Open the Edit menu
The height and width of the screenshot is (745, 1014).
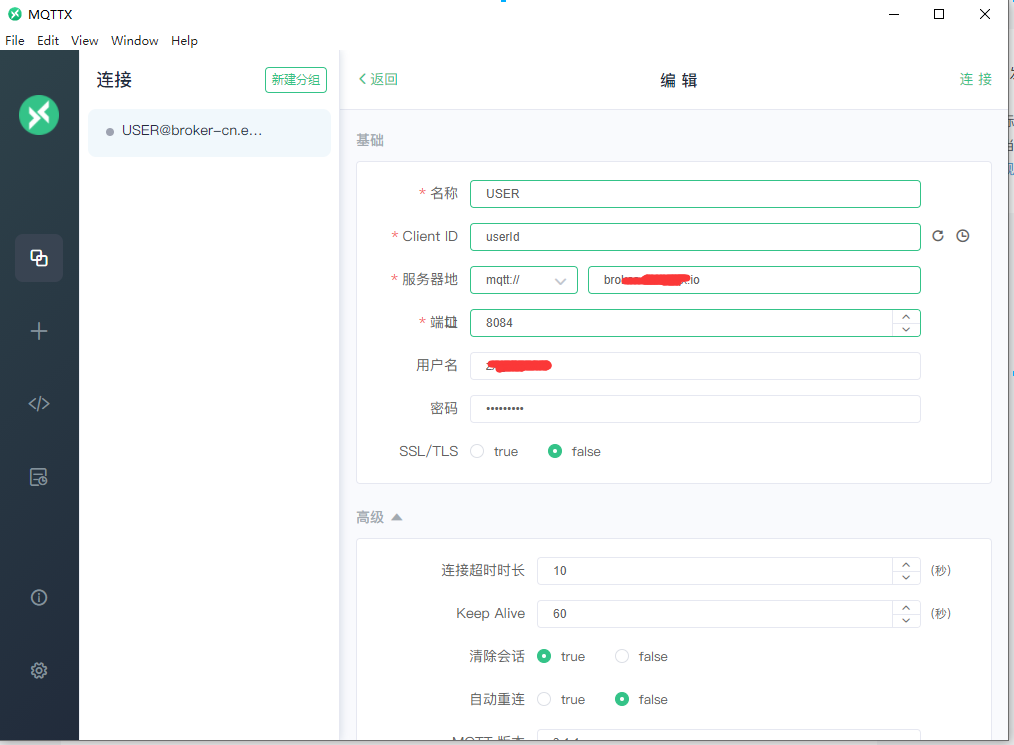[x=48, y=41]
